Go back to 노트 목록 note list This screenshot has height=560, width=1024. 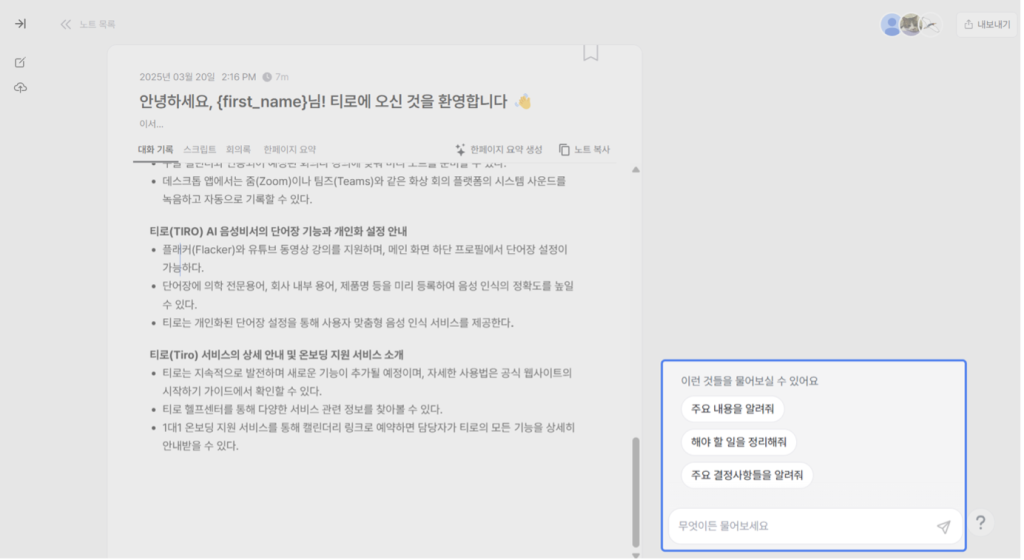[x=87, y=24]
